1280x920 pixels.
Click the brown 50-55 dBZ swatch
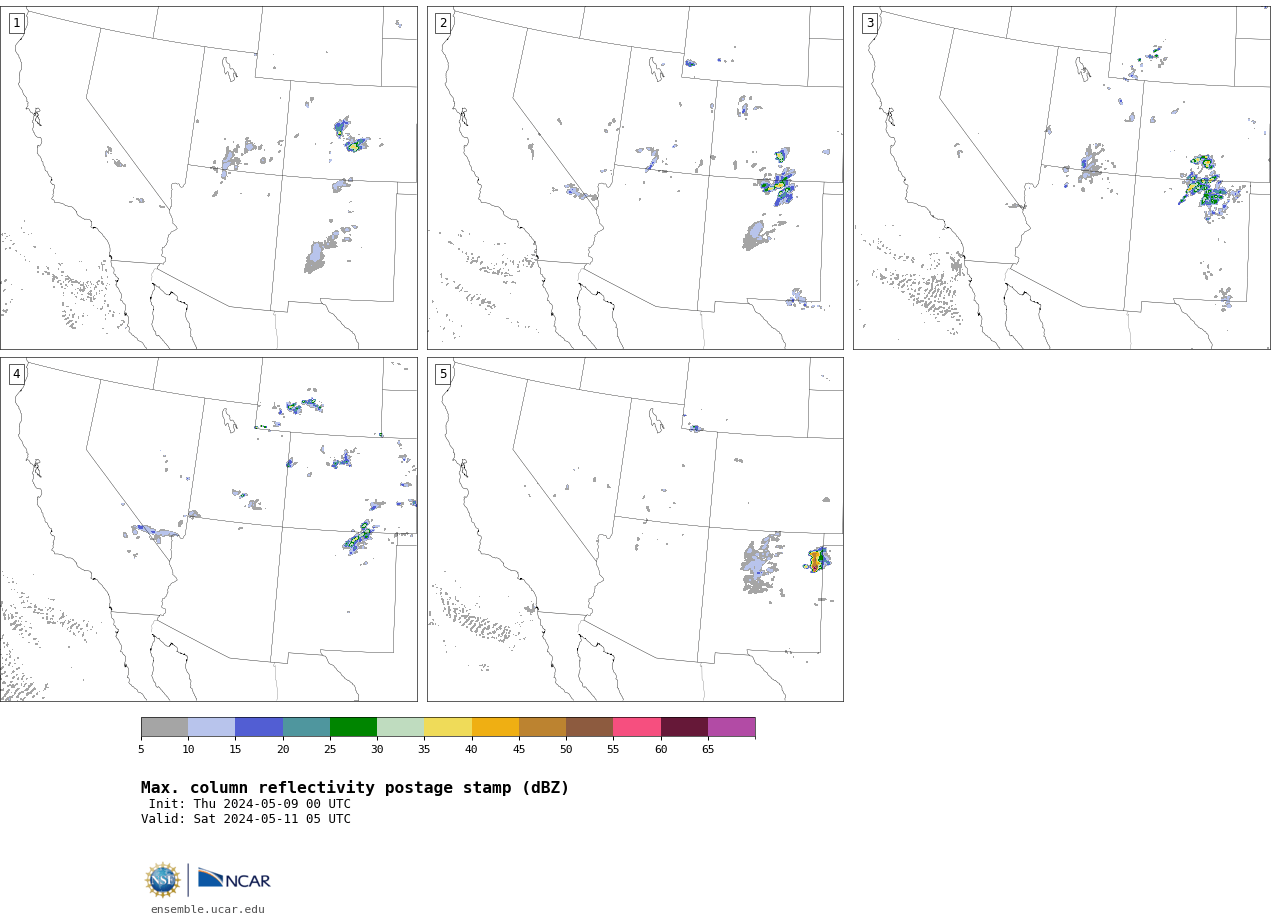pos(590,727)
